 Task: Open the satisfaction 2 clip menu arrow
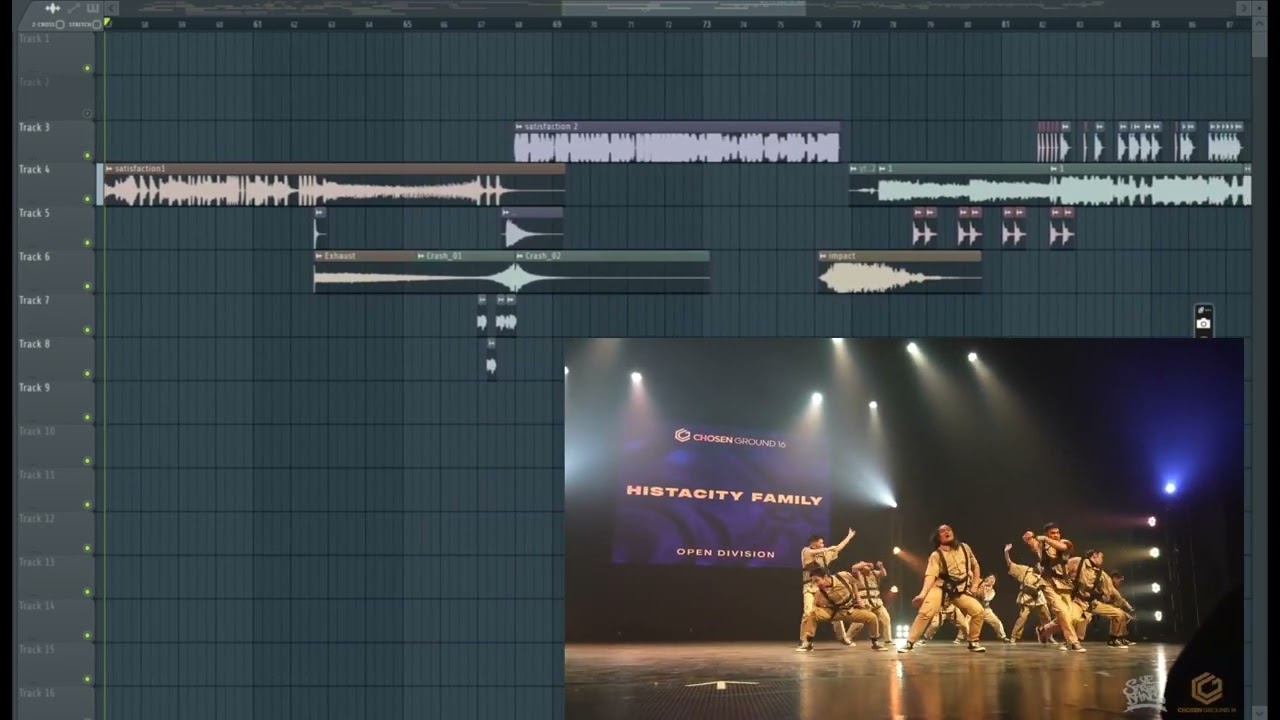click(519, 127)
